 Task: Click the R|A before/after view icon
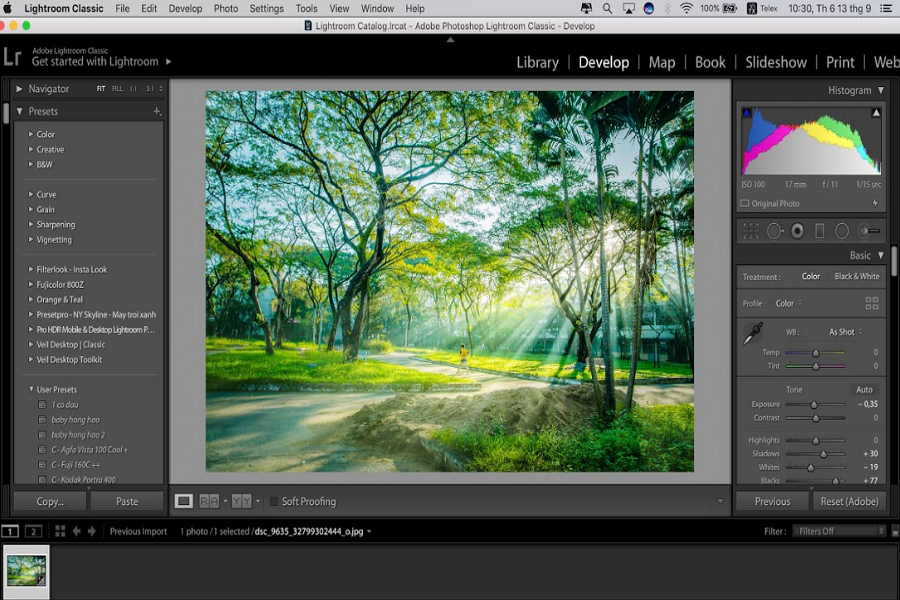[x=209, y=501]
